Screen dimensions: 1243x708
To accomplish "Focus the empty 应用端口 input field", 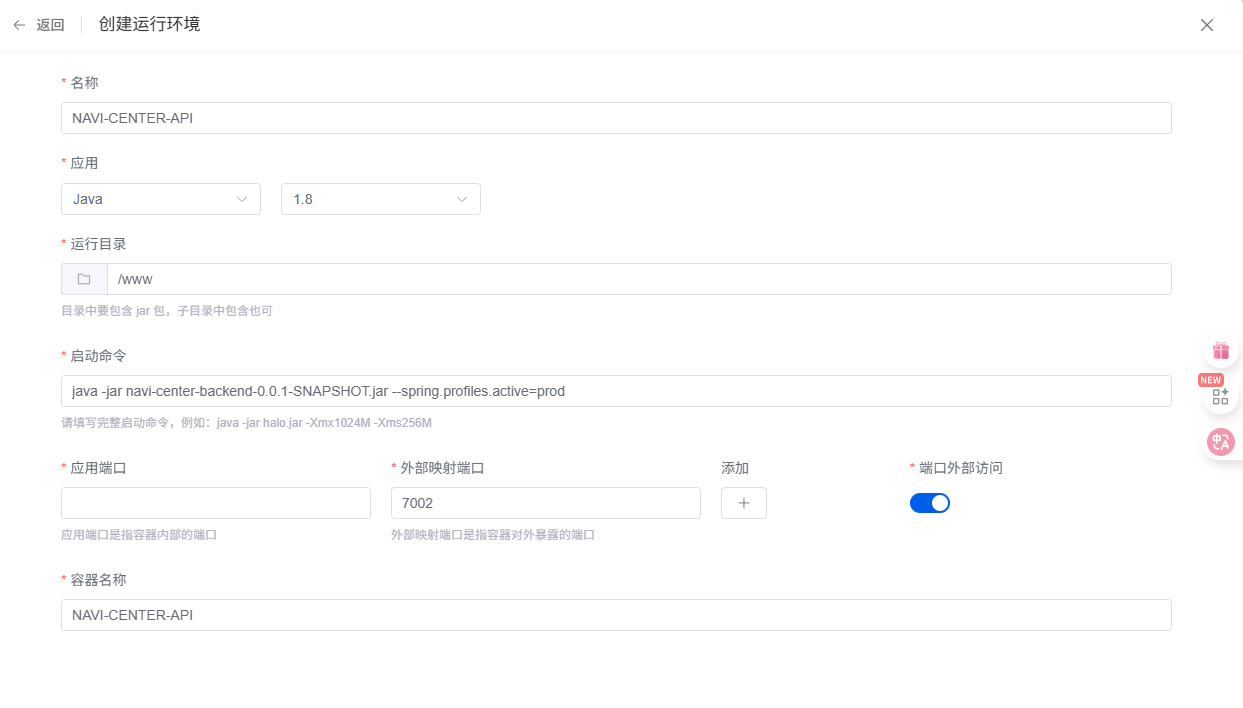I will pyautogui.click(x=215, y=503).
